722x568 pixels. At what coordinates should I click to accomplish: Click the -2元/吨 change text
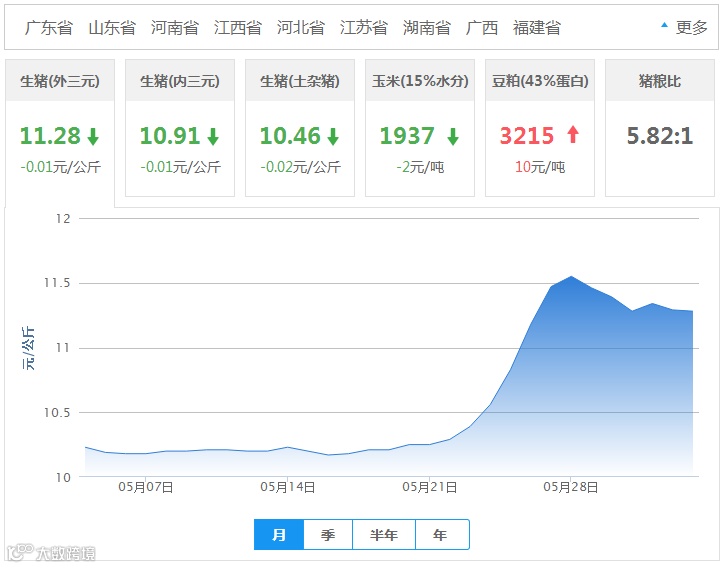pos(420,167)
